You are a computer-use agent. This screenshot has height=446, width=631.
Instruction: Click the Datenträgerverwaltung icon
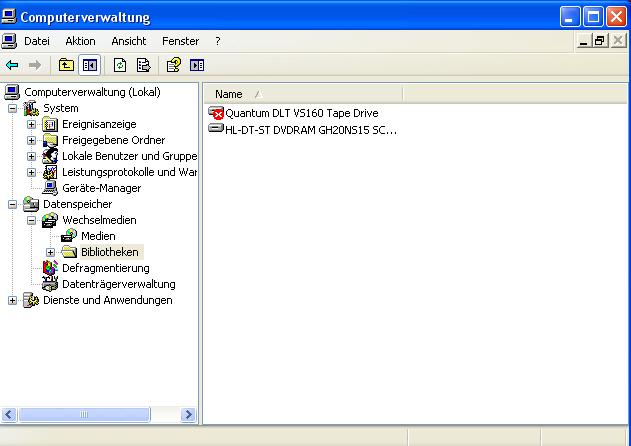[x=50, y=284]
